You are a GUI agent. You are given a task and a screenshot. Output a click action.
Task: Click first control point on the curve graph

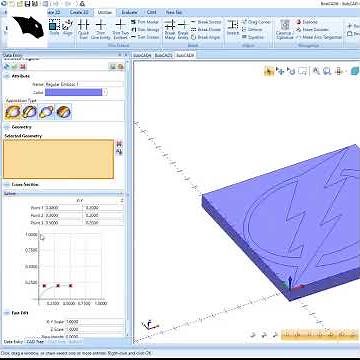click(44, 286)
